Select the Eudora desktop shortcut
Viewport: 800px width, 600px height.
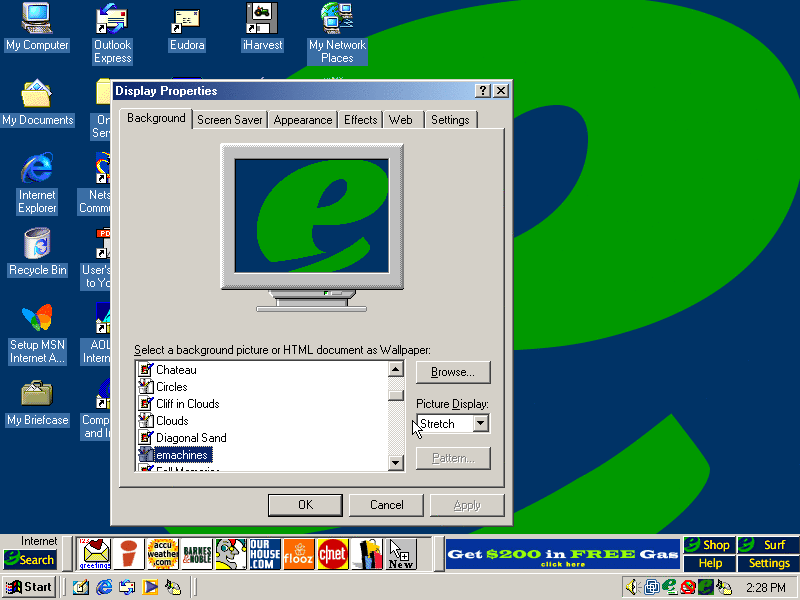186,19
